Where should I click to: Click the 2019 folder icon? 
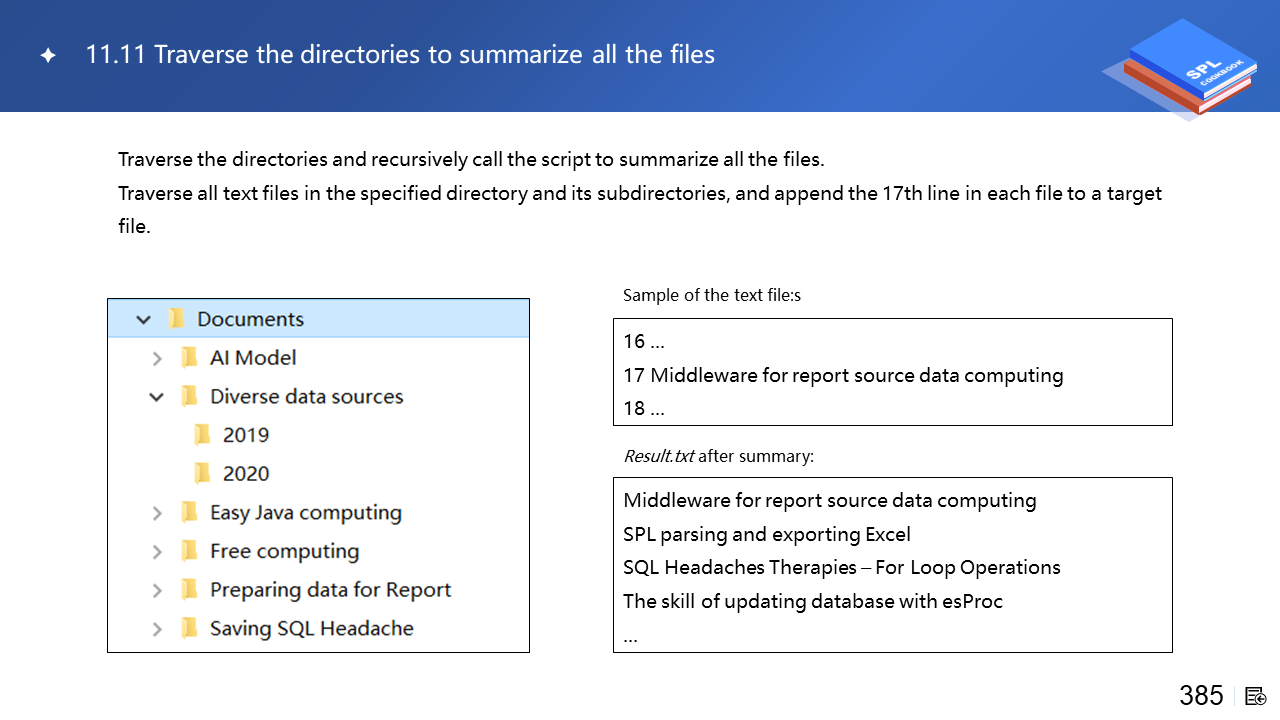point(203,435)
